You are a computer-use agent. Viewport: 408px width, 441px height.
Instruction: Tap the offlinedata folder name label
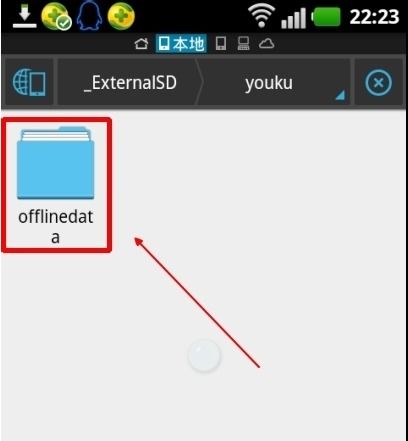(56, 227)
